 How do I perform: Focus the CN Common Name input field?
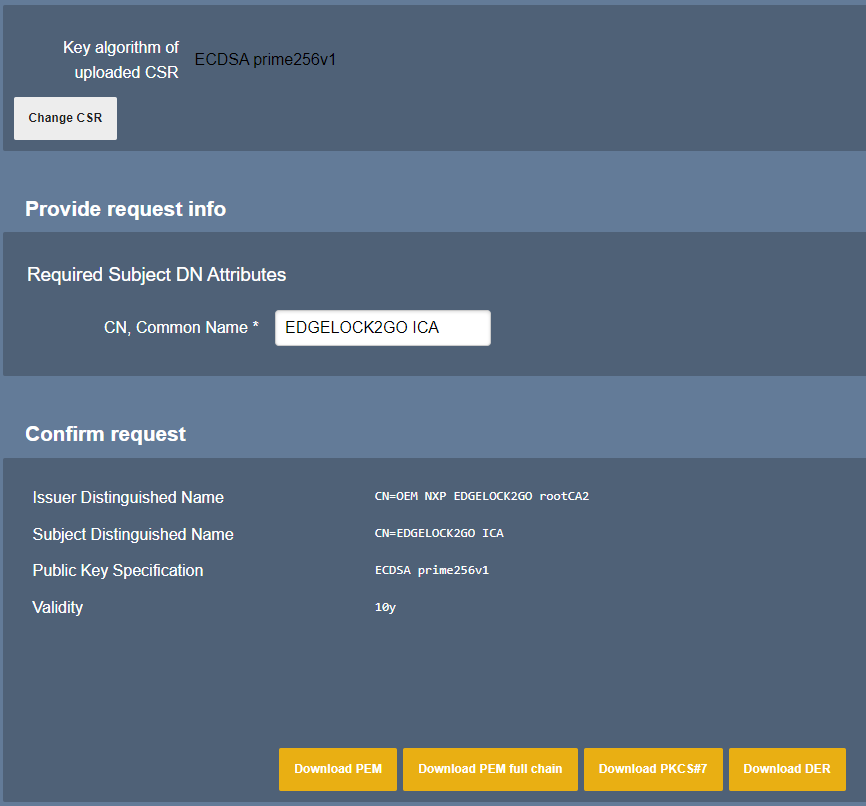(382, 328)
